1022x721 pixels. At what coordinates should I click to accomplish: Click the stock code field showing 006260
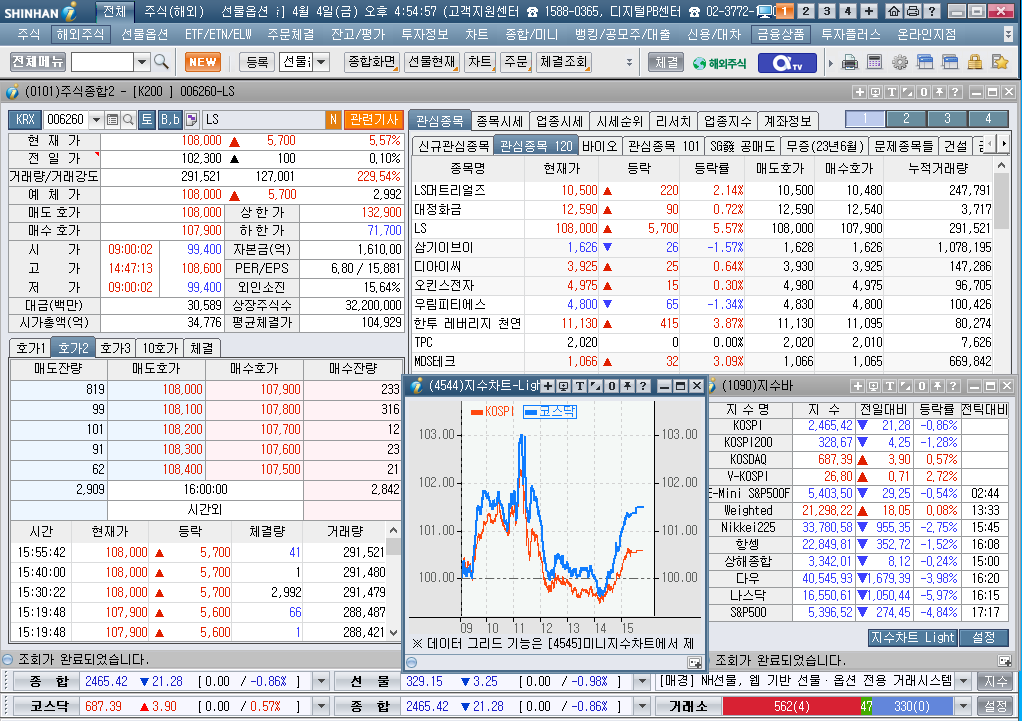(x=66, y=119)
